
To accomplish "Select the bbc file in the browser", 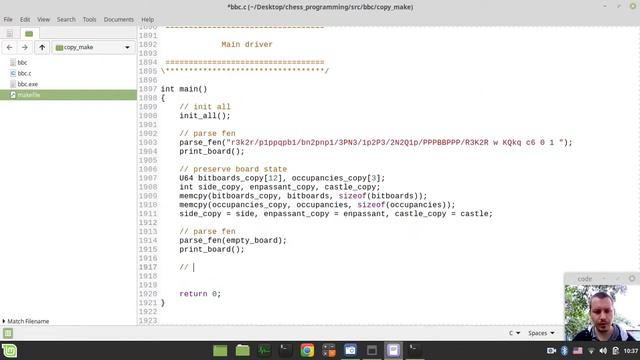I will 22,62.
